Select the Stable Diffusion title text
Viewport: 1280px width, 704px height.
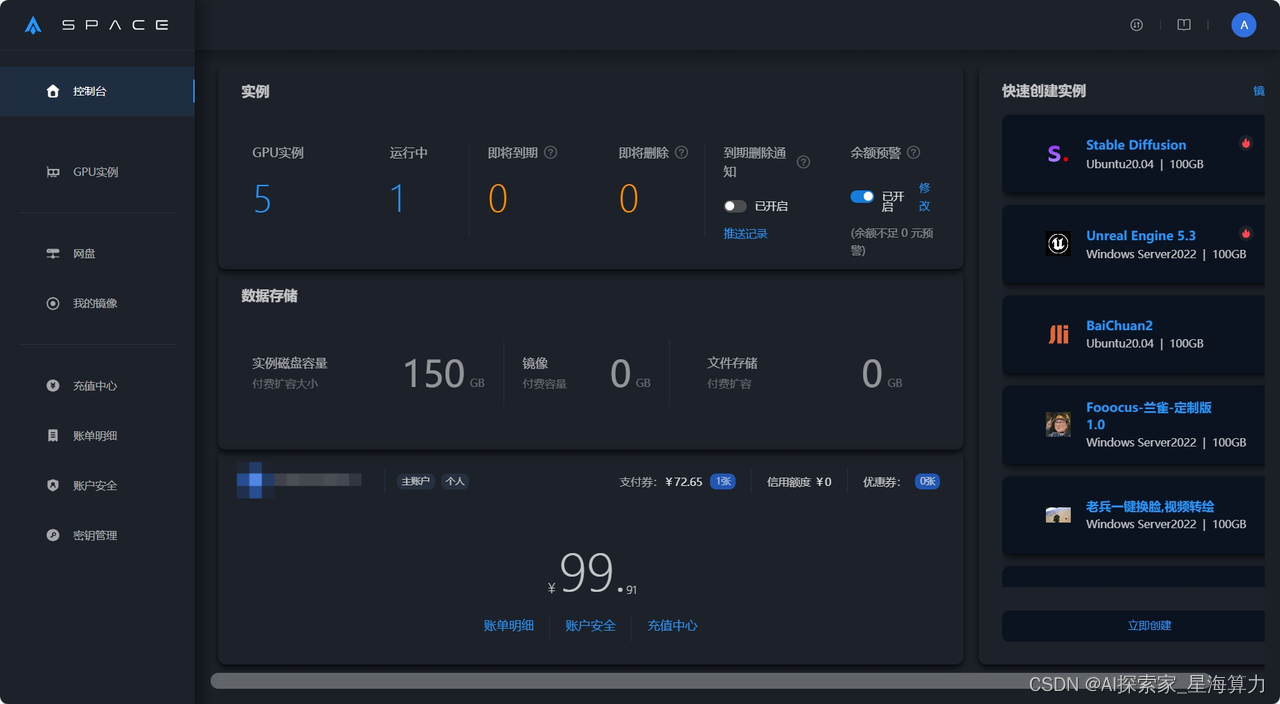pos(1136,145)
